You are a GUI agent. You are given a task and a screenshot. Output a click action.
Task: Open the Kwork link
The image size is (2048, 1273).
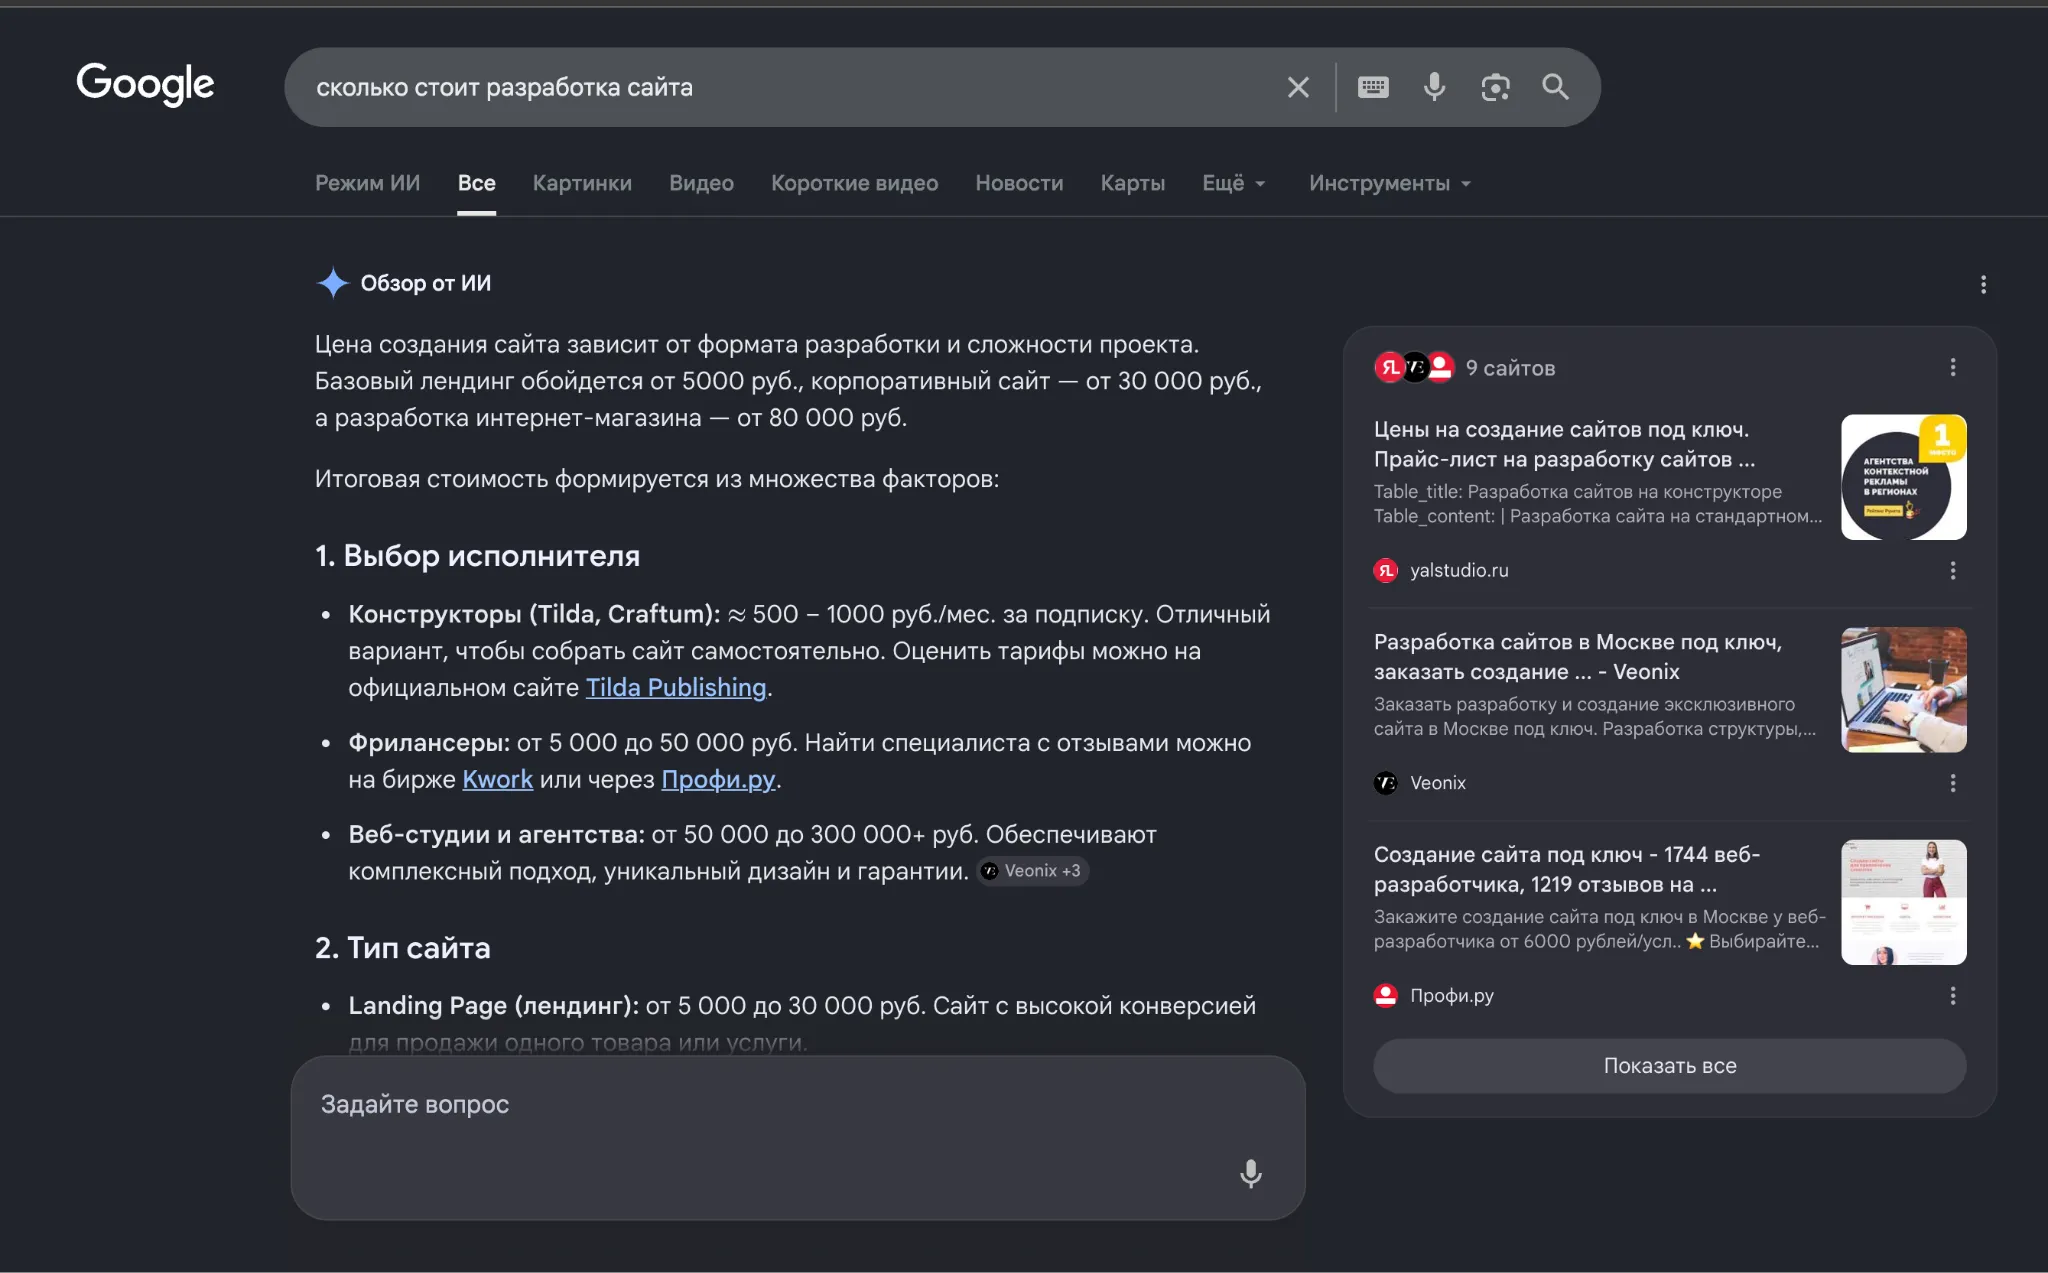497,780
